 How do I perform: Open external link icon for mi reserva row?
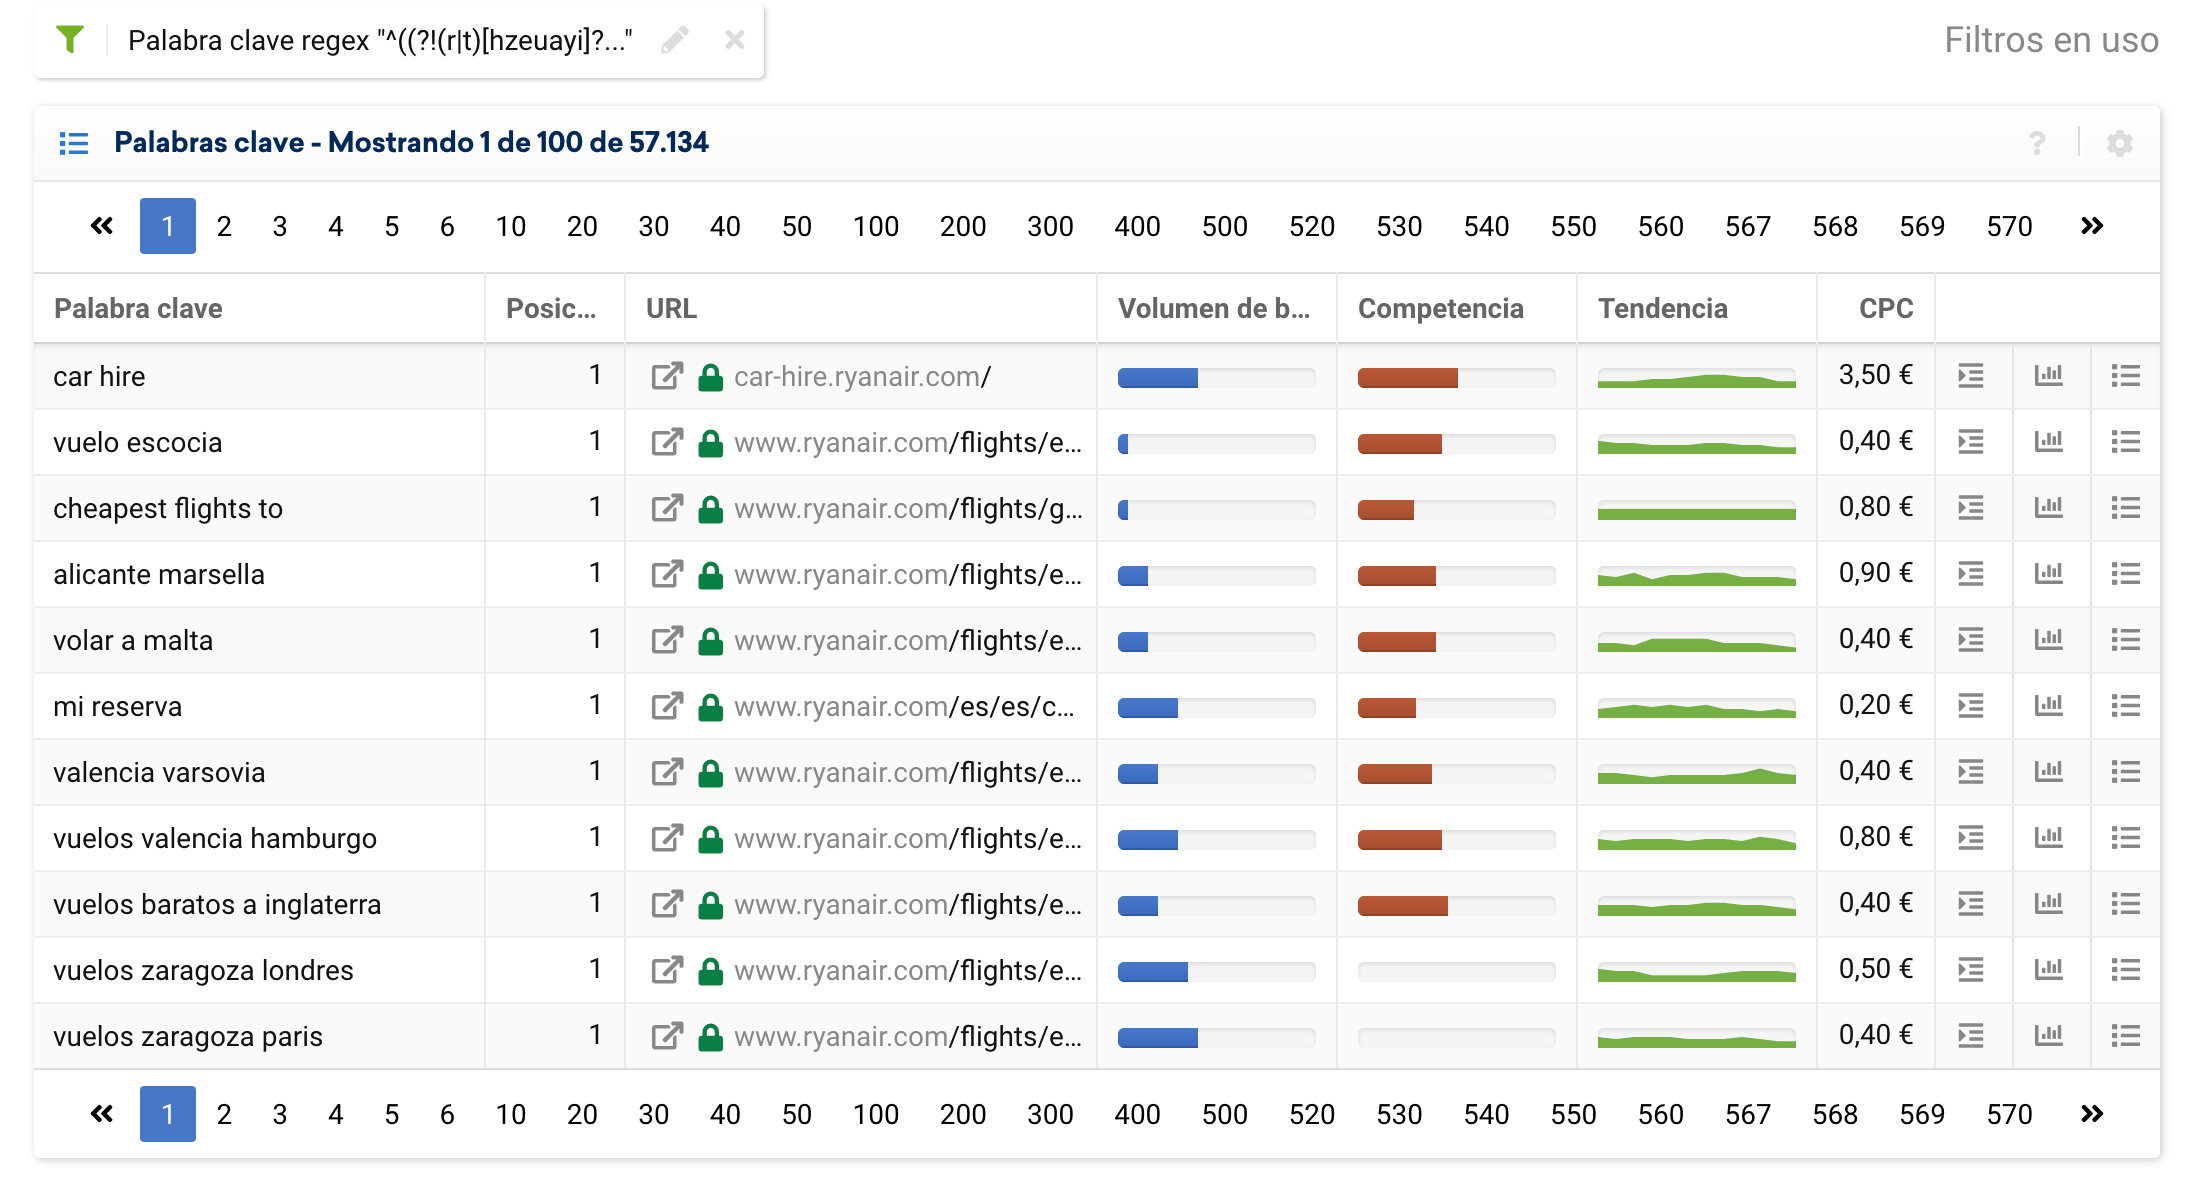point(667,706)
